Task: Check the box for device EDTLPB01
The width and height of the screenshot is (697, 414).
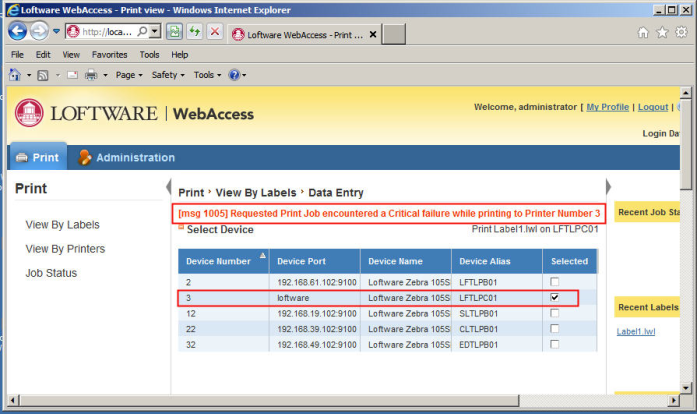Action: coord(554,344)
